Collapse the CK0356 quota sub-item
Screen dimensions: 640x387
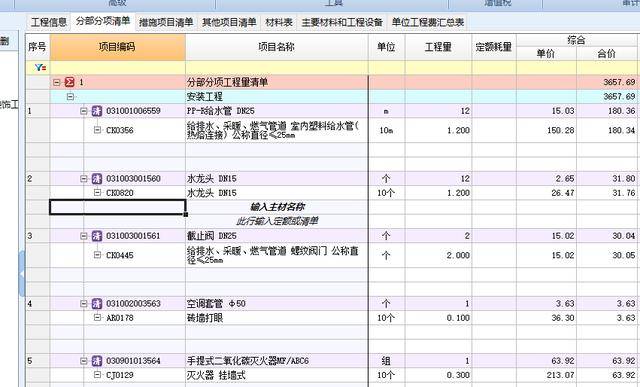coord(97,130)
